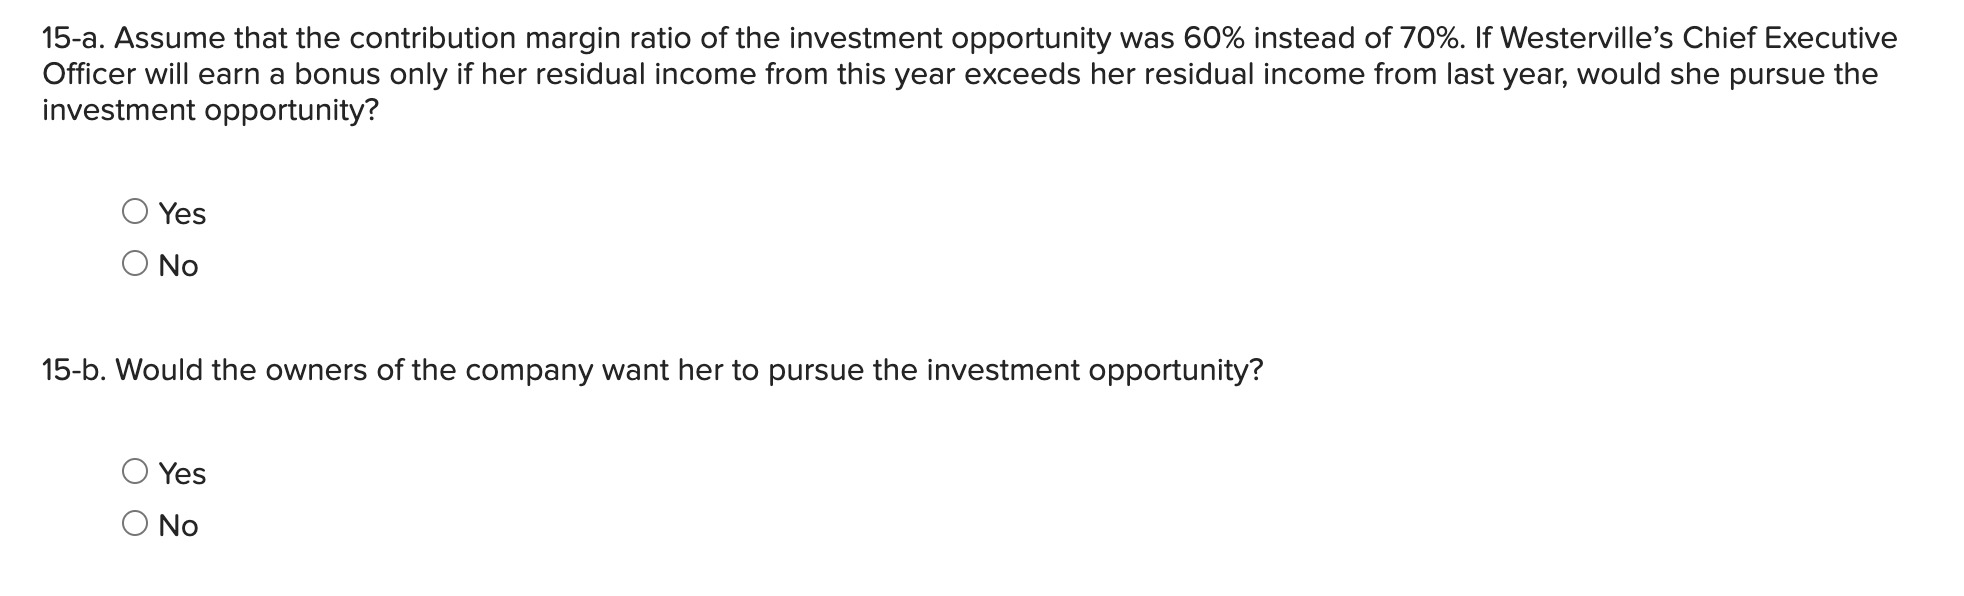Choose No for the owners' preference question
Screen dimensions: 1964x596
coord(136,523)
